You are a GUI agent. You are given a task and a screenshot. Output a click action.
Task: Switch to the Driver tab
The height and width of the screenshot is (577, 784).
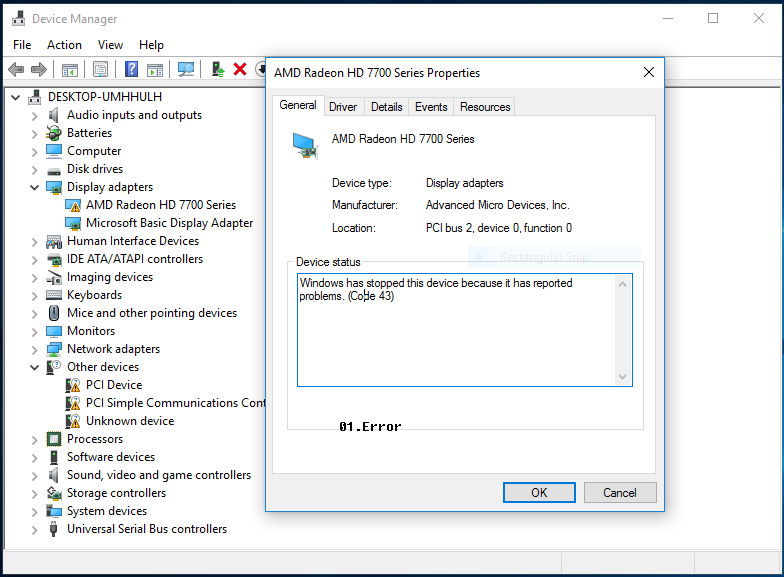[x=343, y=107]
